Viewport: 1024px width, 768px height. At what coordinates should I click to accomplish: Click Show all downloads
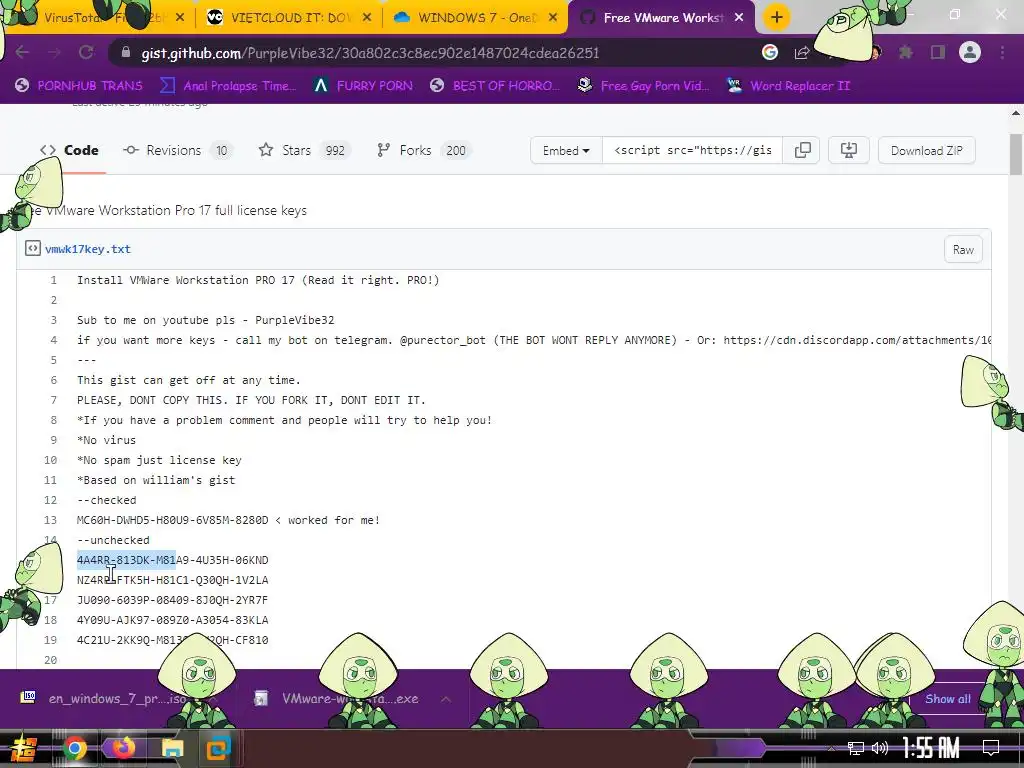click(x=948, y=699)
